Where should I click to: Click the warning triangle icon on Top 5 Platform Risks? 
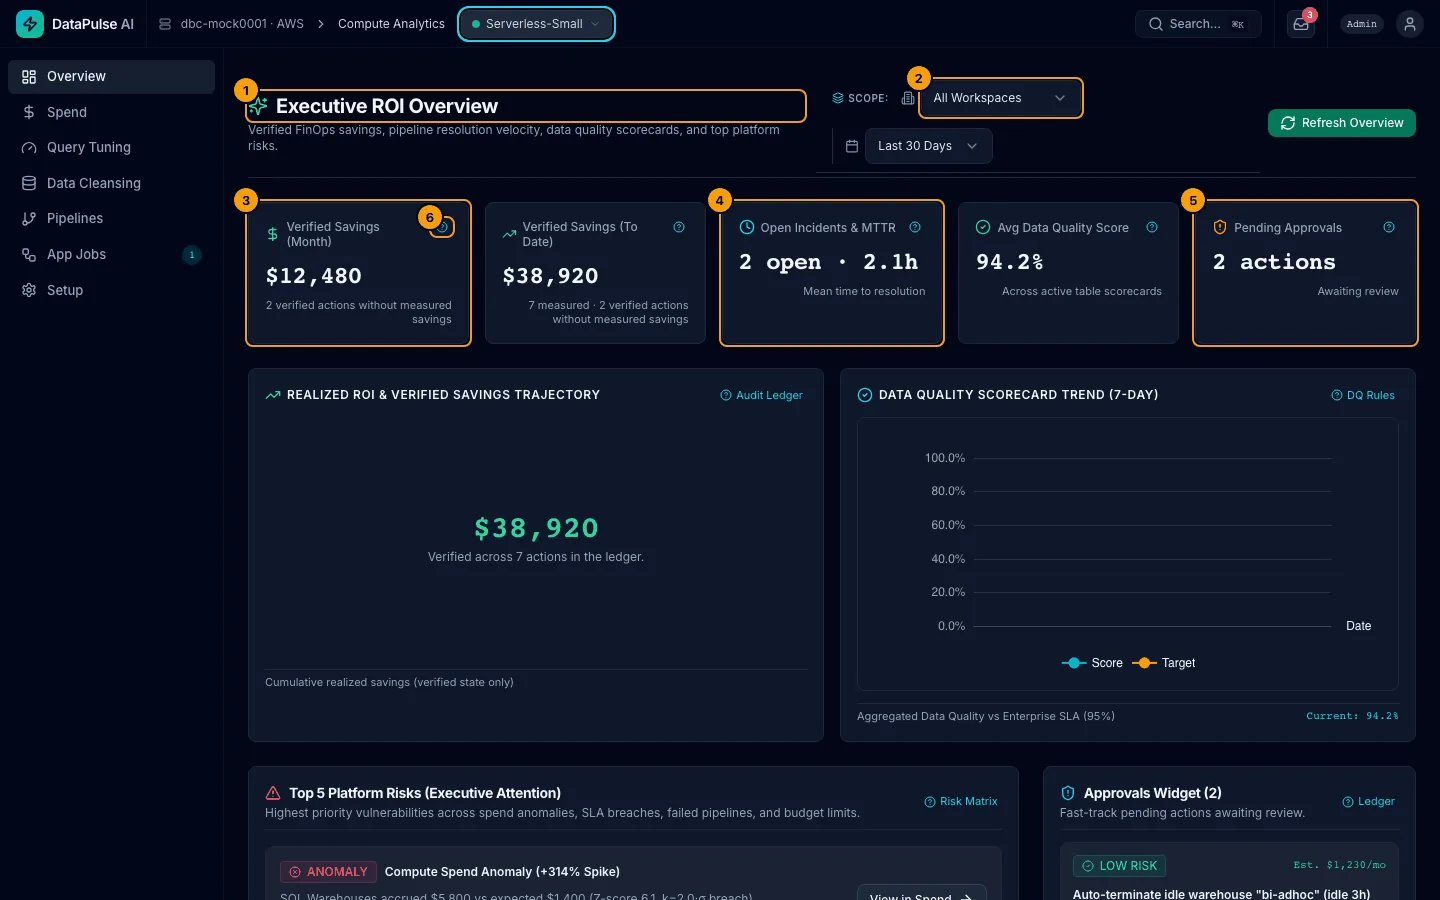273,793
